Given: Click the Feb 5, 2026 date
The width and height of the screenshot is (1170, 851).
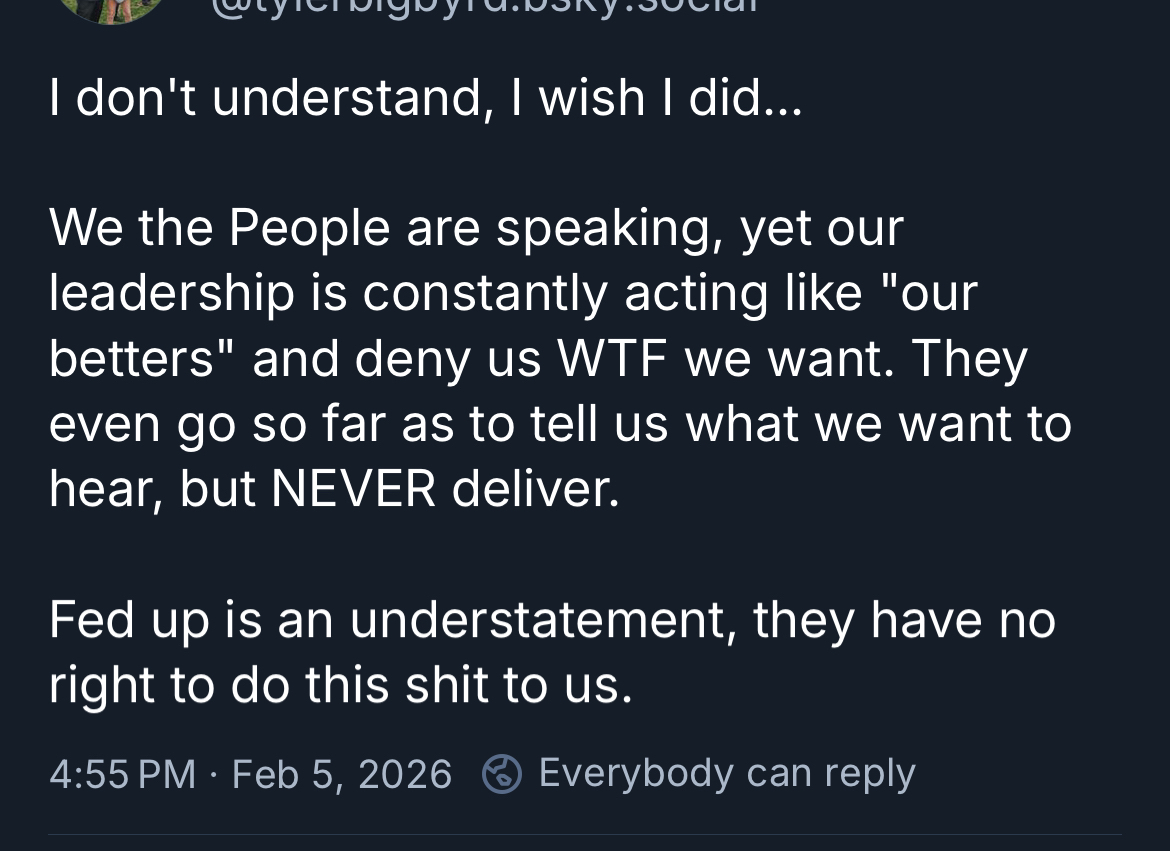Looking at the screenshot, I should [342, 774].
